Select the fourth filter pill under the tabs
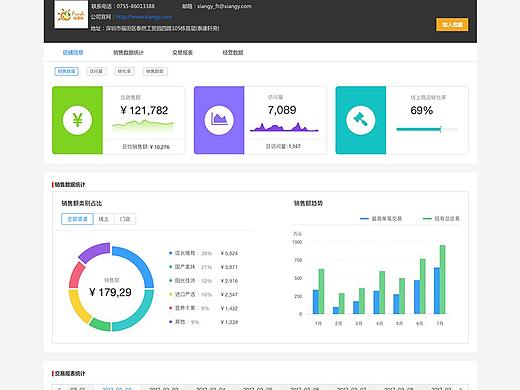This screenshot has width=520, height=390. point(155,71)
